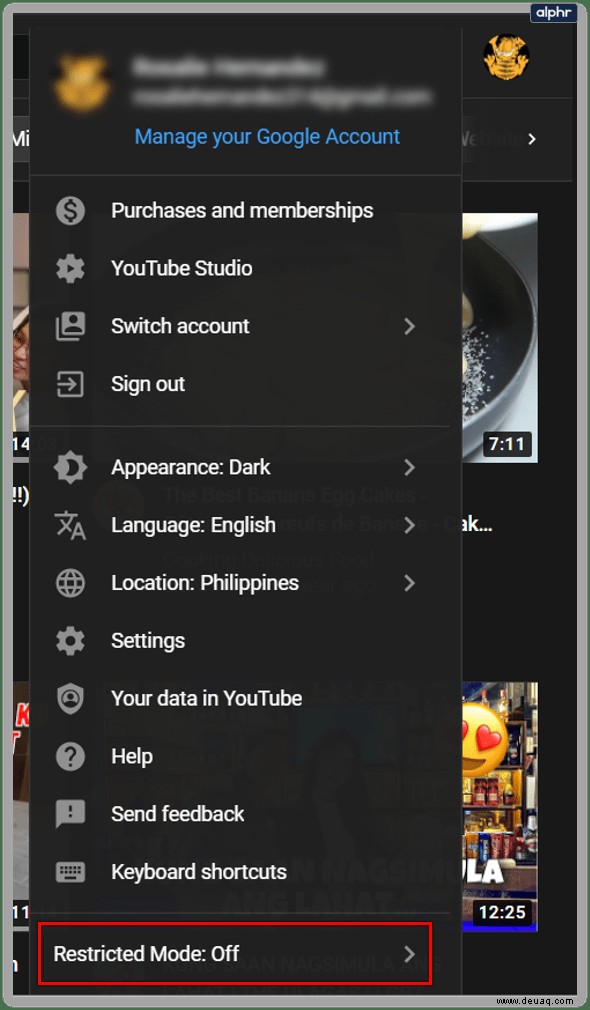590x1010 pixels.
Task: Click the account avatar in the menu header
Action: tap(81, 84)
